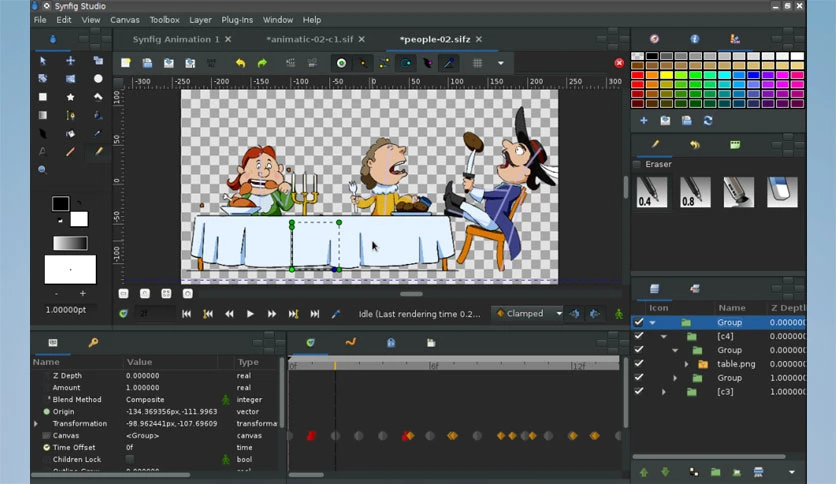Jump to the first frame

click(186, 314)
